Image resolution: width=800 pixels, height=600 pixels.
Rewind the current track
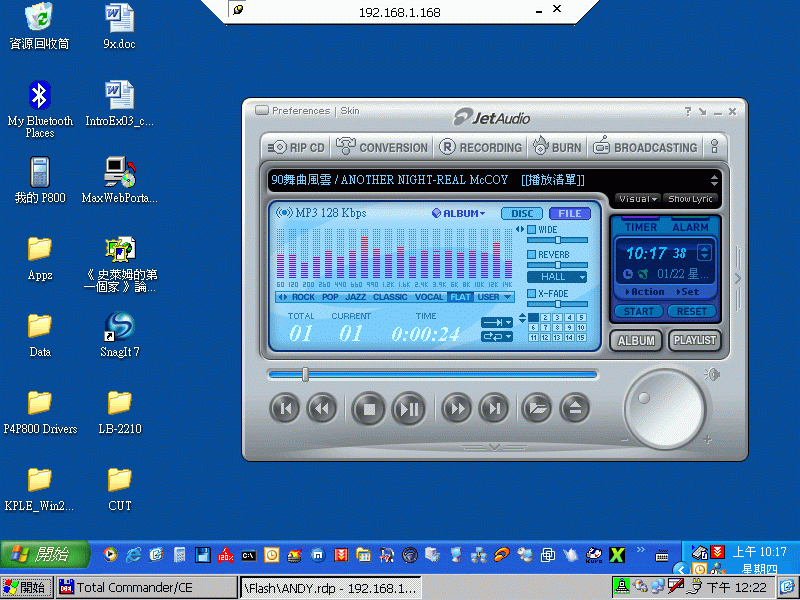pyautogui.click(x=321, y=408)
